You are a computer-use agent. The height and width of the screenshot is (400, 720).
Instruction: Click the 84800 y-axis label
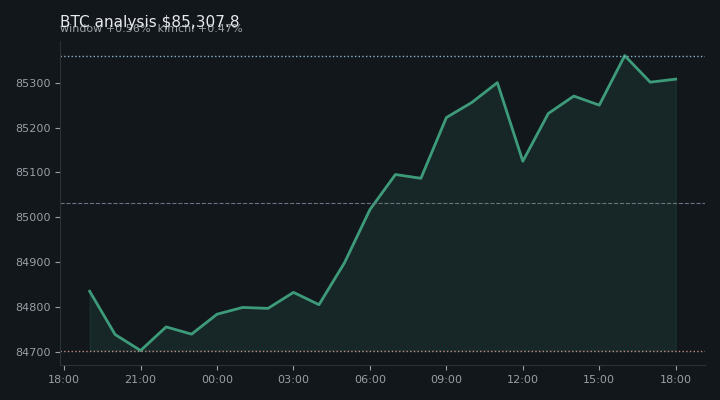click(x=33, y=307)
